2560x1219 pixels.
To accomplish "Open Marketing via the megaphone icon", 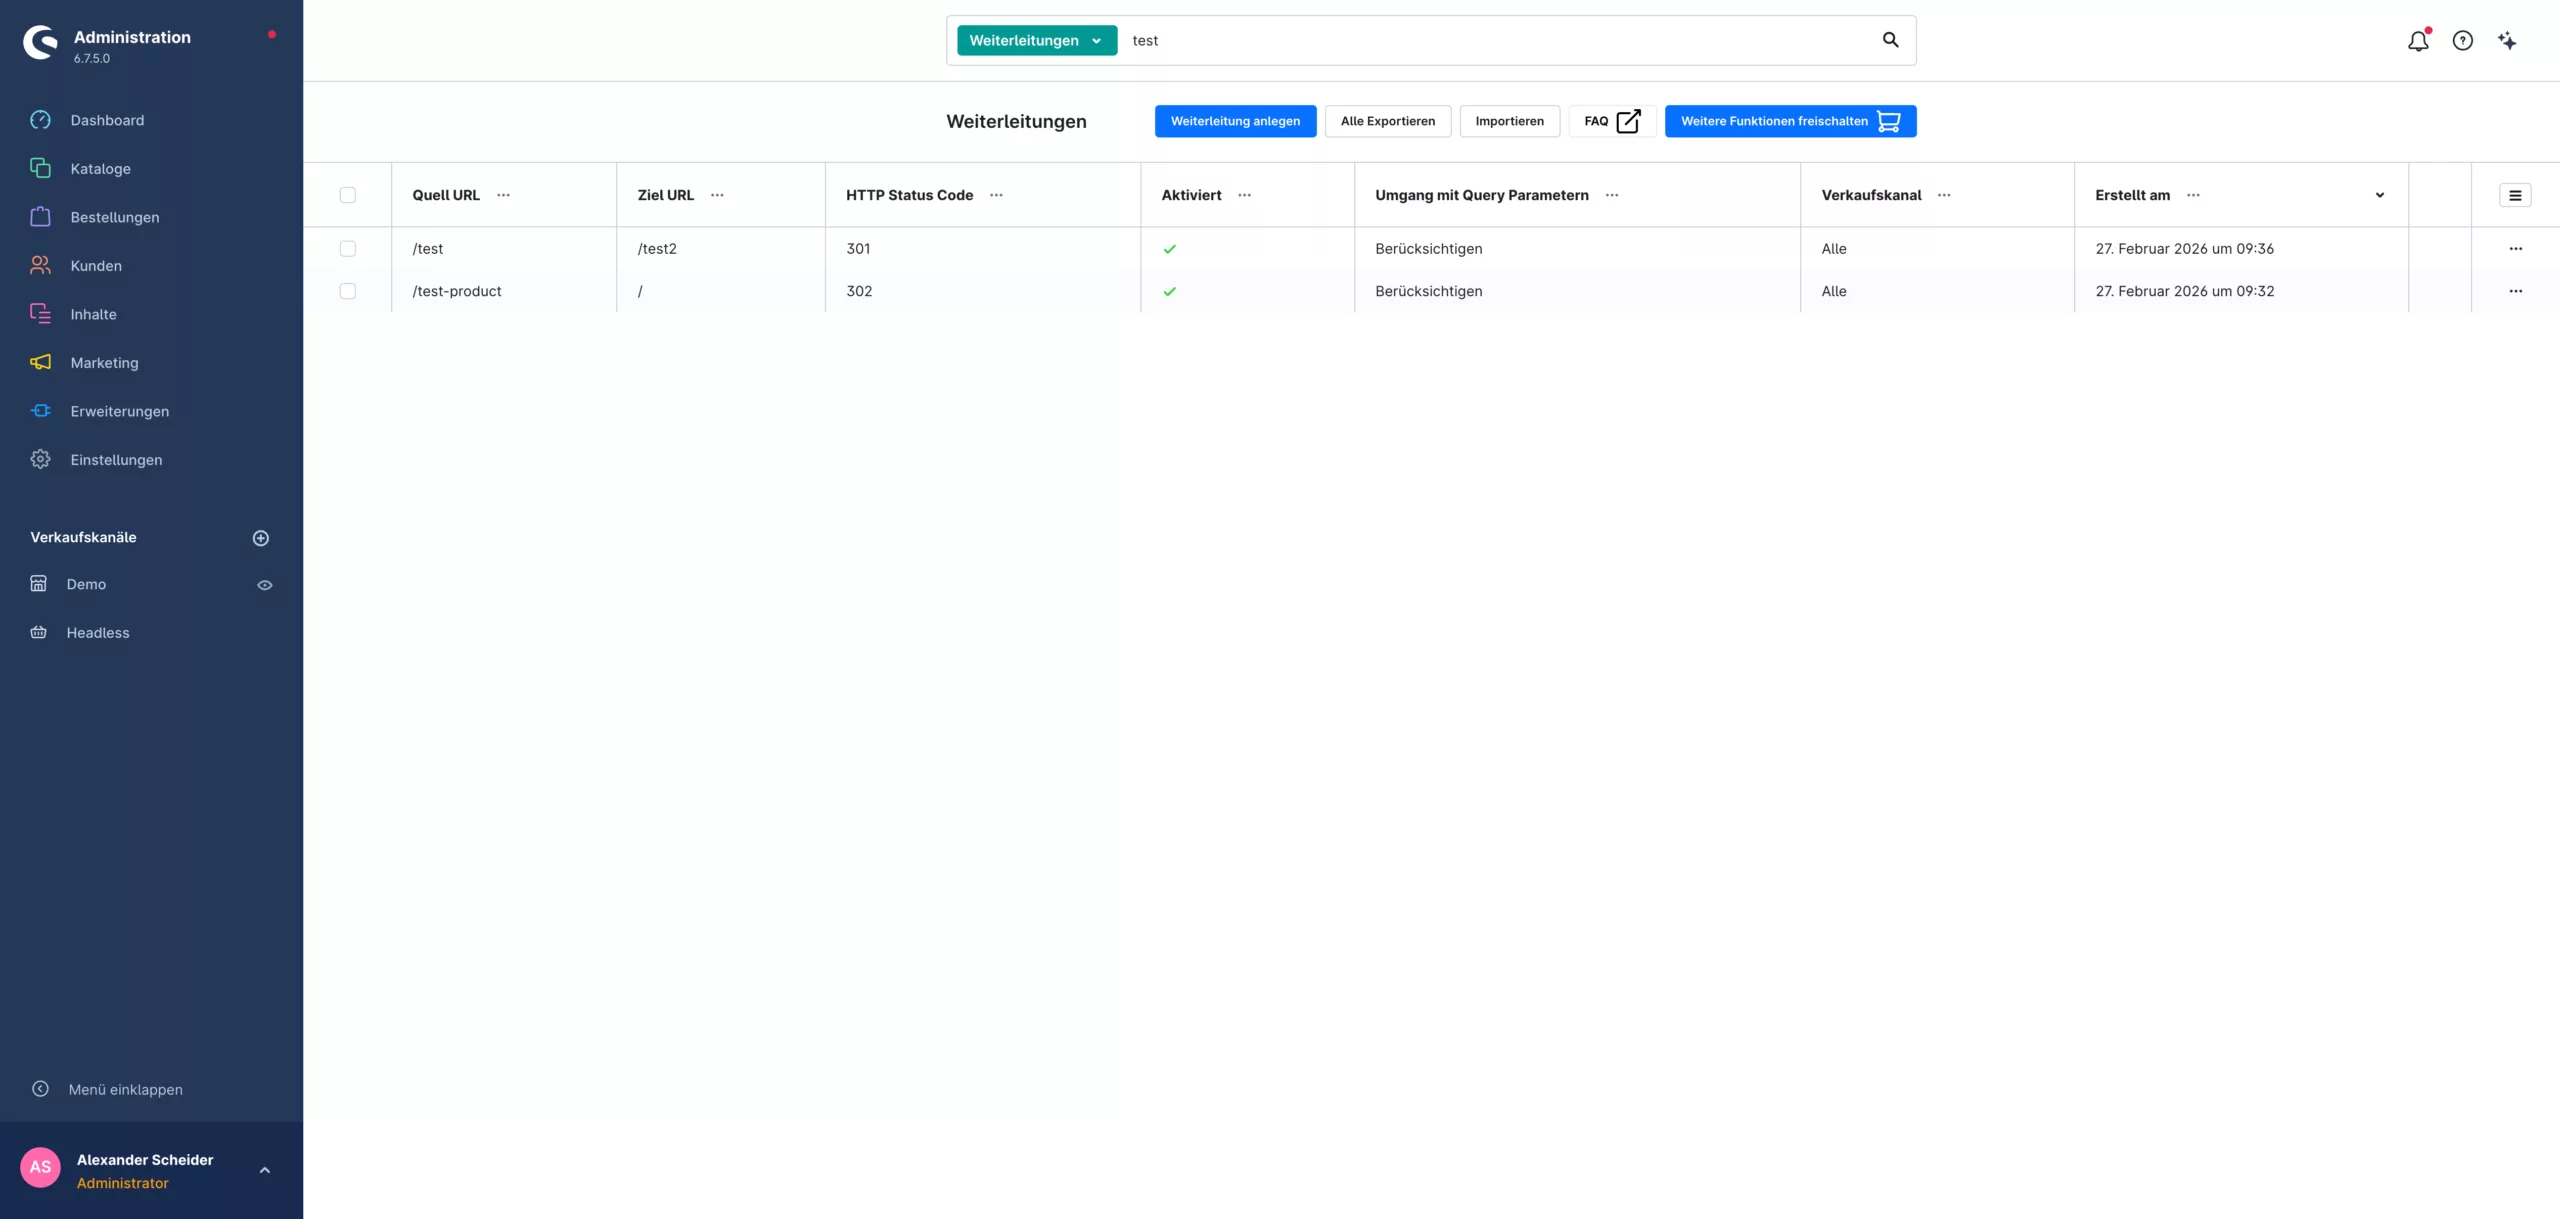I will click(x=40, y=362).
